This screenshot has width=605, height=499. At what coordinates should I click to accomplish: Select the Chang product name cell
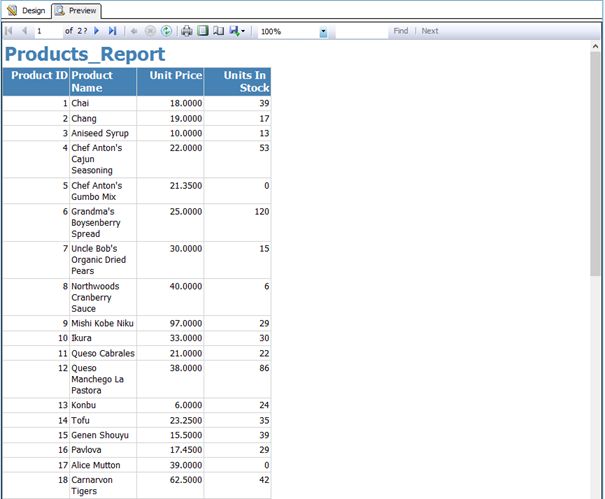[103, 118]
